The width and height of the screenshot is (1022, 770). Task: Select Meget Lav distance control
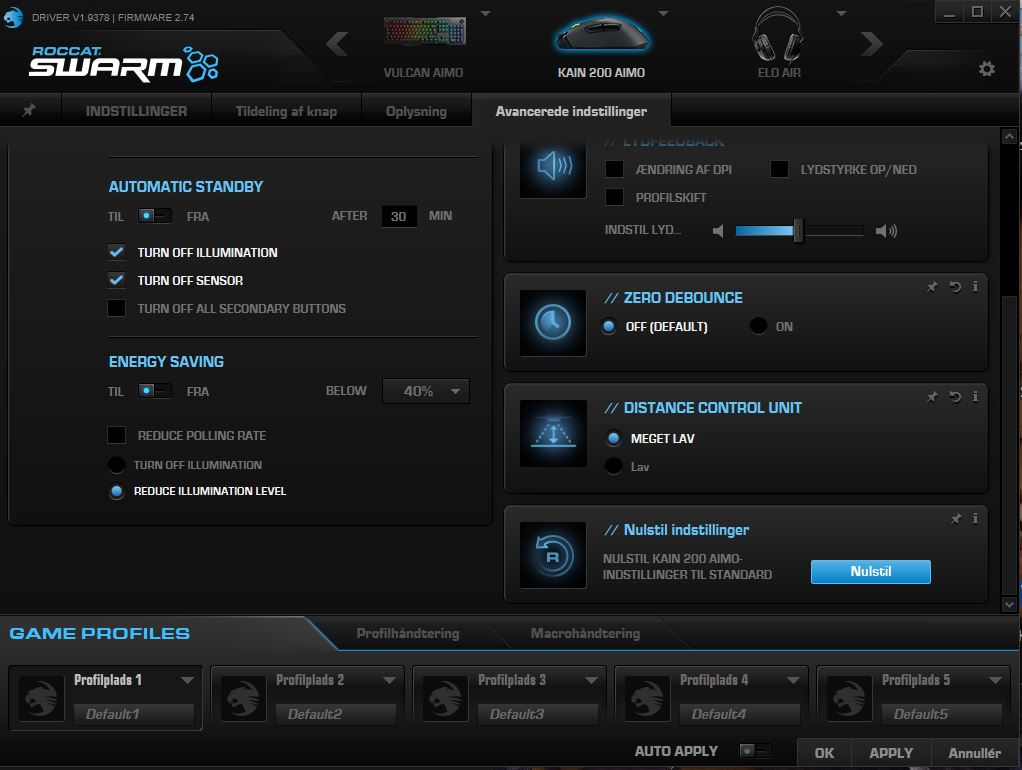(x=613, y=439)
